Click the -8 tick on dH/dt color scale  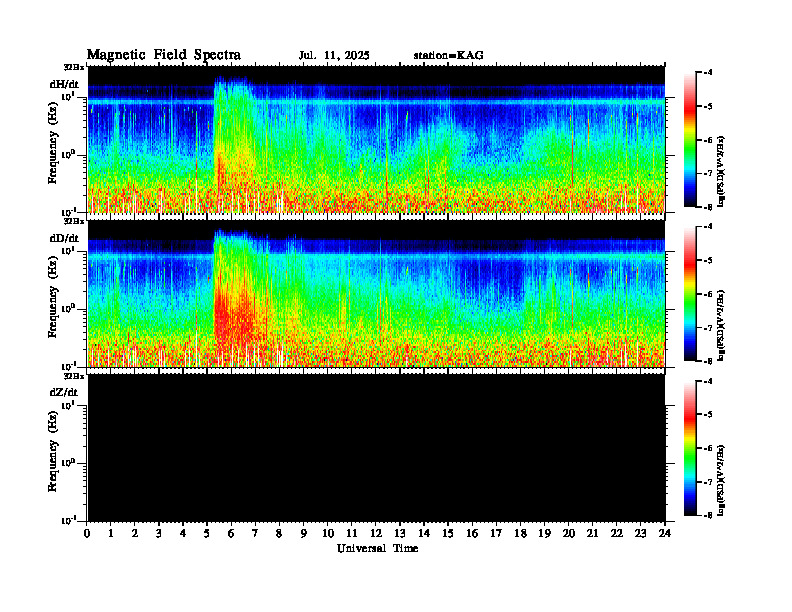pyautogui.click(x=708, y=207)
